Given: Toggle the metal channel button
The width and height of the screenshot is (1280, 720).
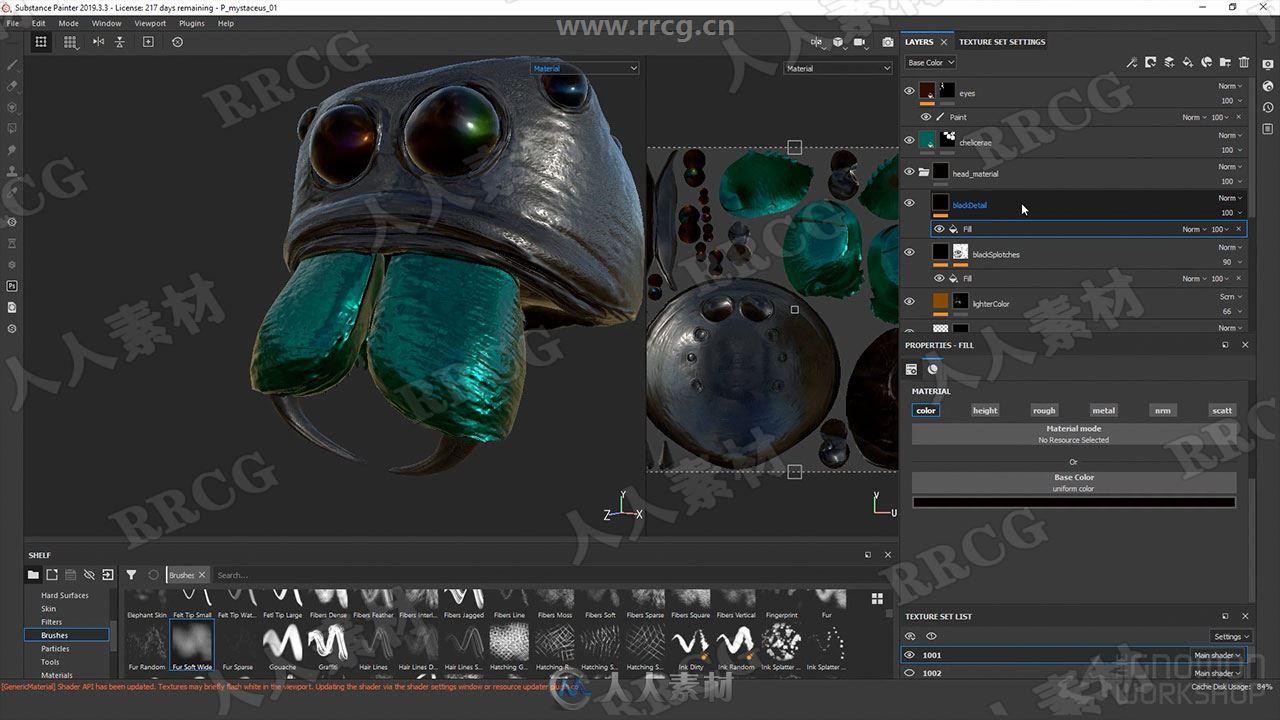Looking at the screenshot, I should coord(1103,410).
